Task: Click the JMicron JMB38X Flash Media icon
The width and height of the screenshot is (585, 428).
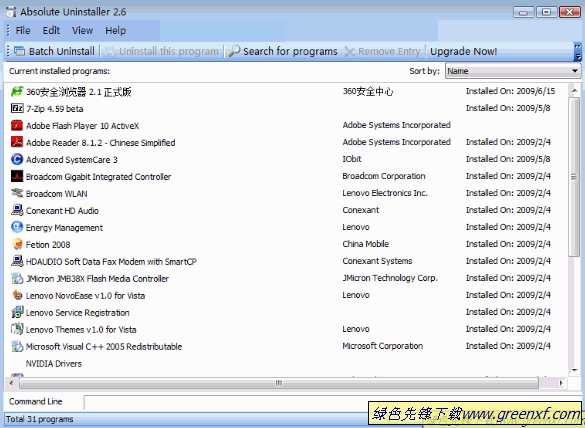Action: pyautogui.click(x=17, y=278)
